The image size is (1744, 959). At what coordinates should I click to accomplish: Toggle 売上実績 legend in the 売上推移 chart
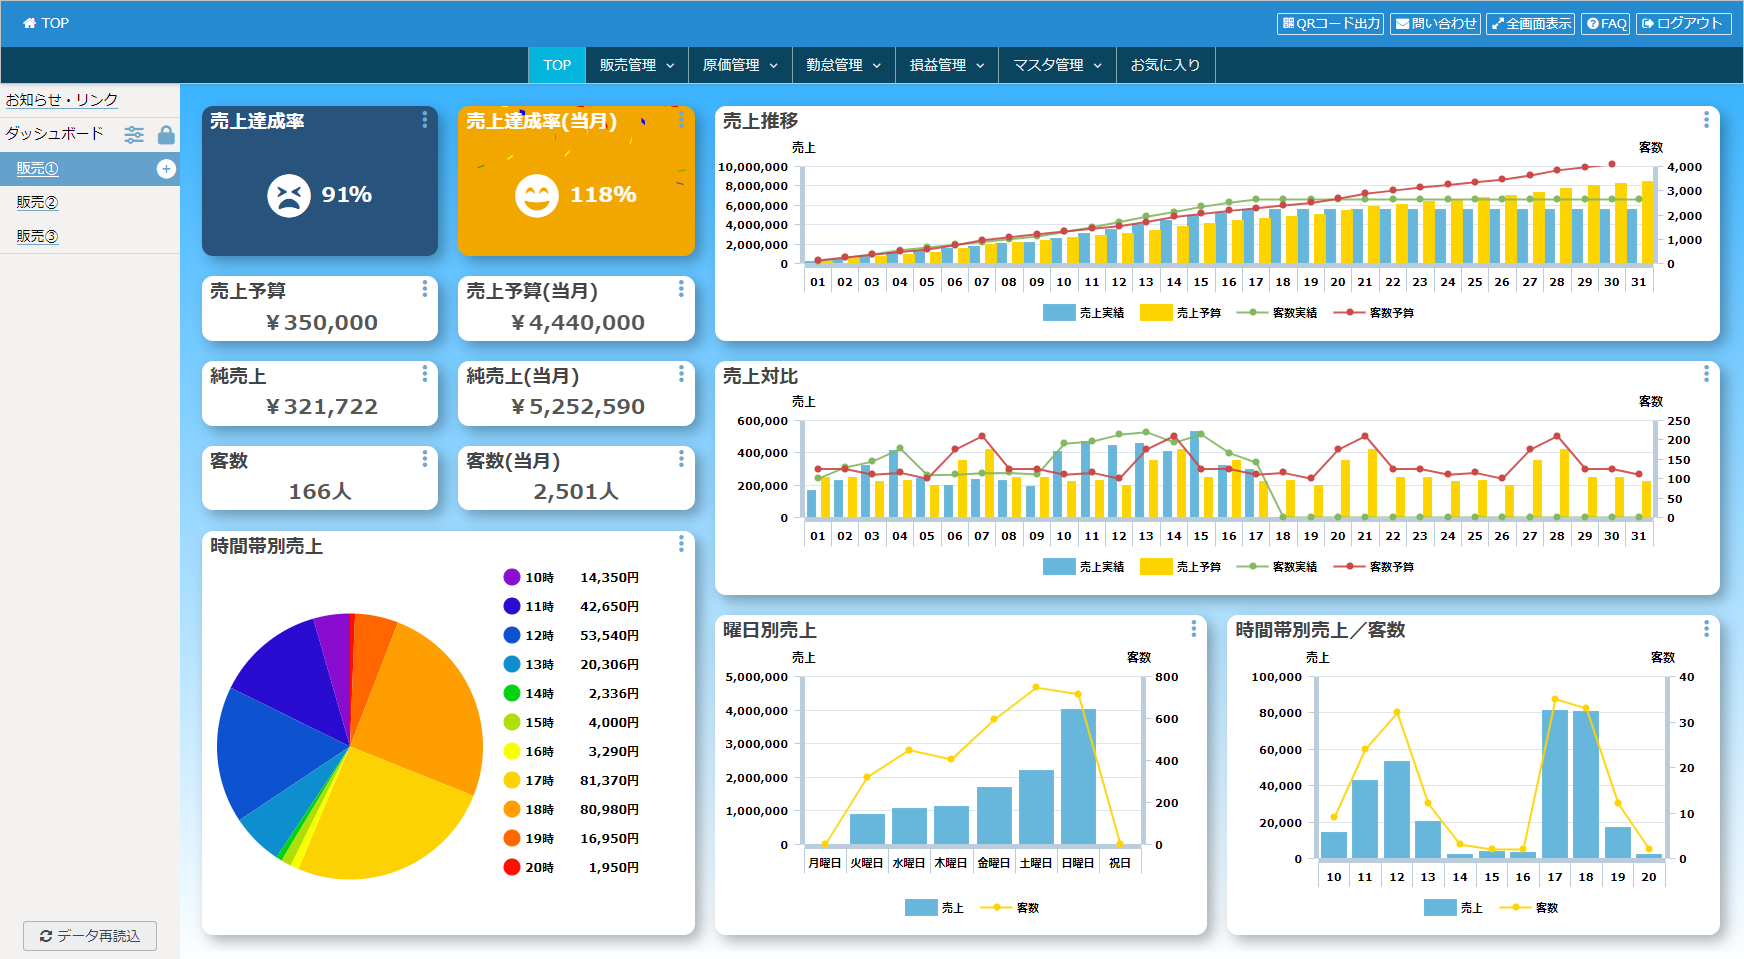(1084, 313)
